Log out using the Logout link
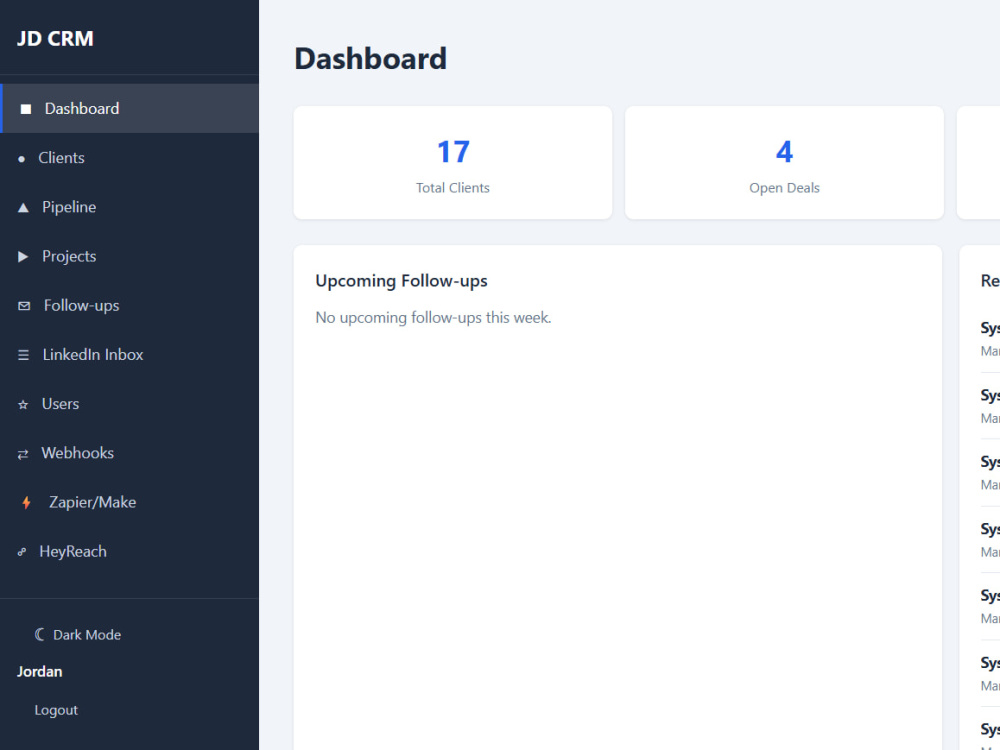The image size is (1000, 750). click(56, 710)
